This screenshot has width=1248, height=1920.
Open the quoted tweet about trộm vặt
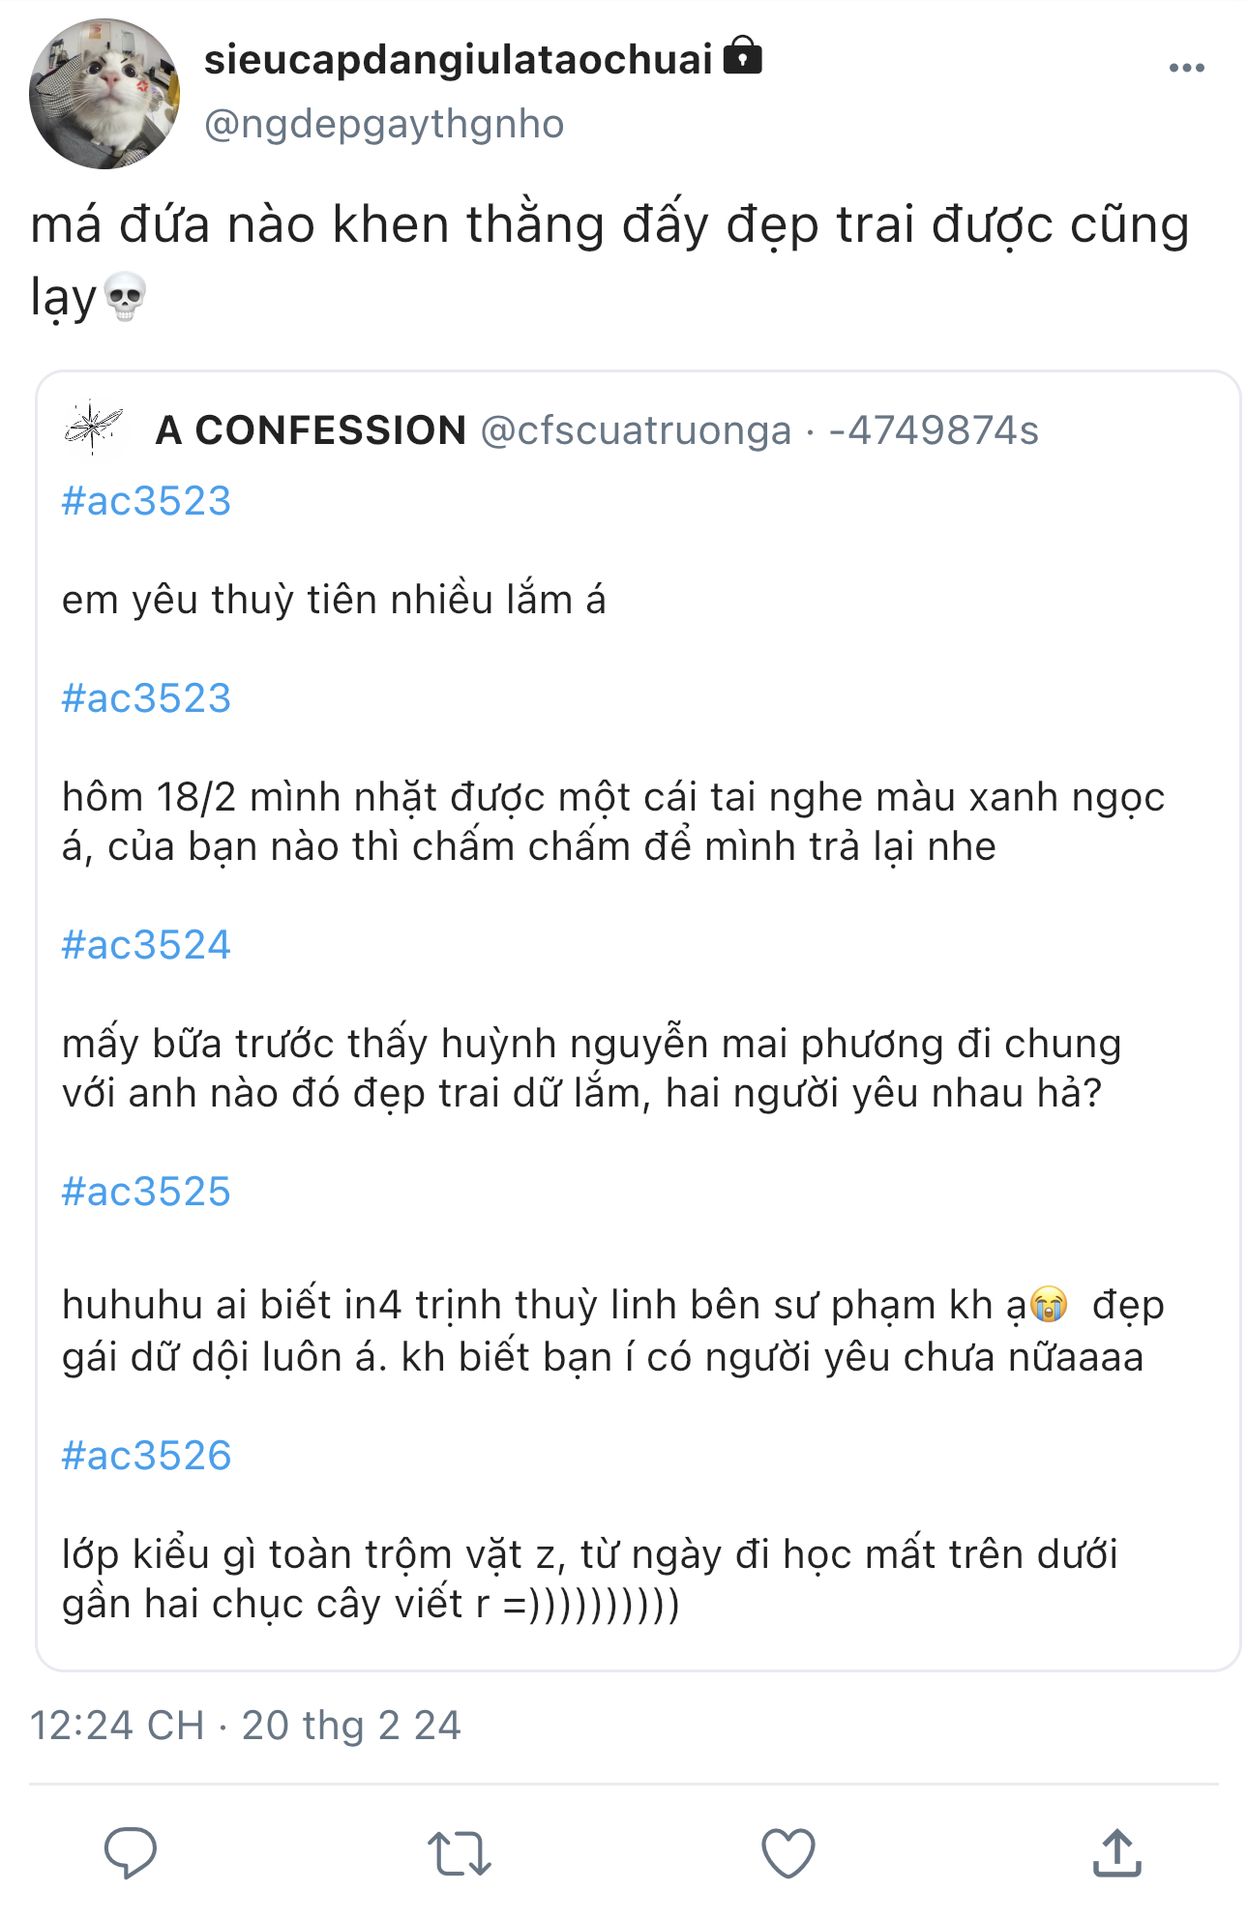pyautogui.click(x=590, y=1578)
